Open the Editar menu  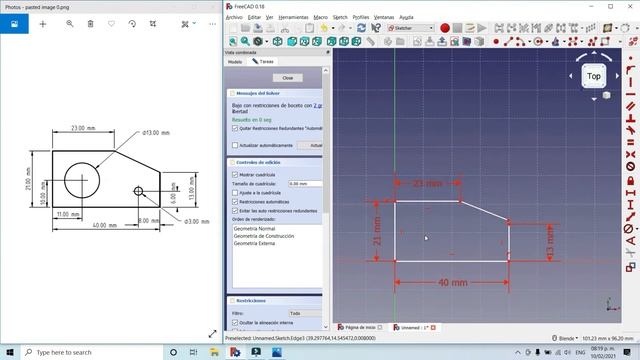pos(254,17)
